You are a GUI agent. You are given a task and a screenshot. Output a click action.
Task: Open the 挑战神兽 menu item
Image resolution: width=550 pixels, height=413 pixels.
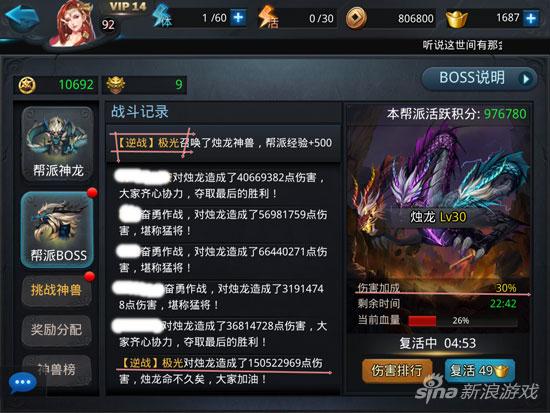coord(57,291)
